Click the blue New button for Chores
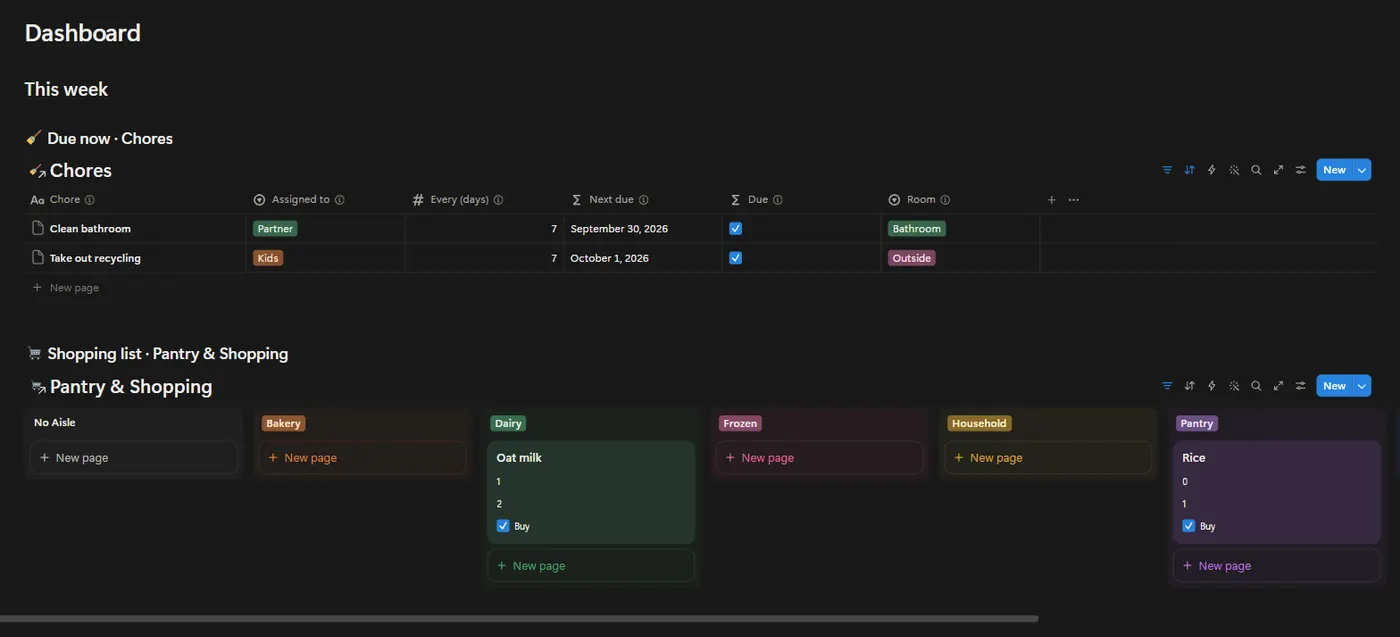Viewport: 1400px width, 637px height. pos(1335,170)
